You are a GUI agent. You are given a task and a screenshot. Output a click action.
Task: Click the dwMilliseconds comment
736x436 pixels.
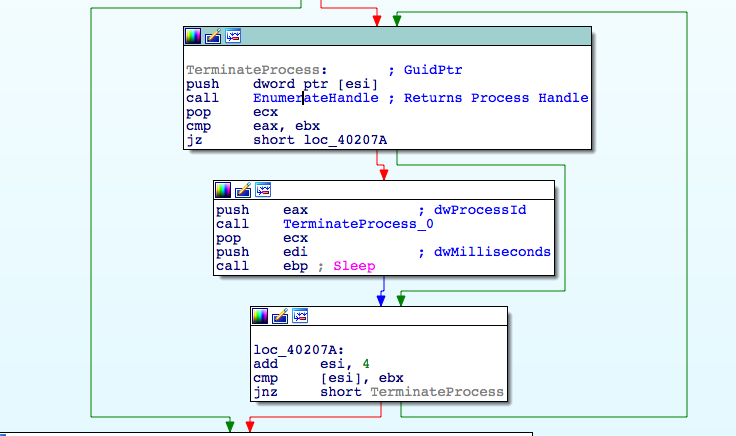click(x=492, y=252)
